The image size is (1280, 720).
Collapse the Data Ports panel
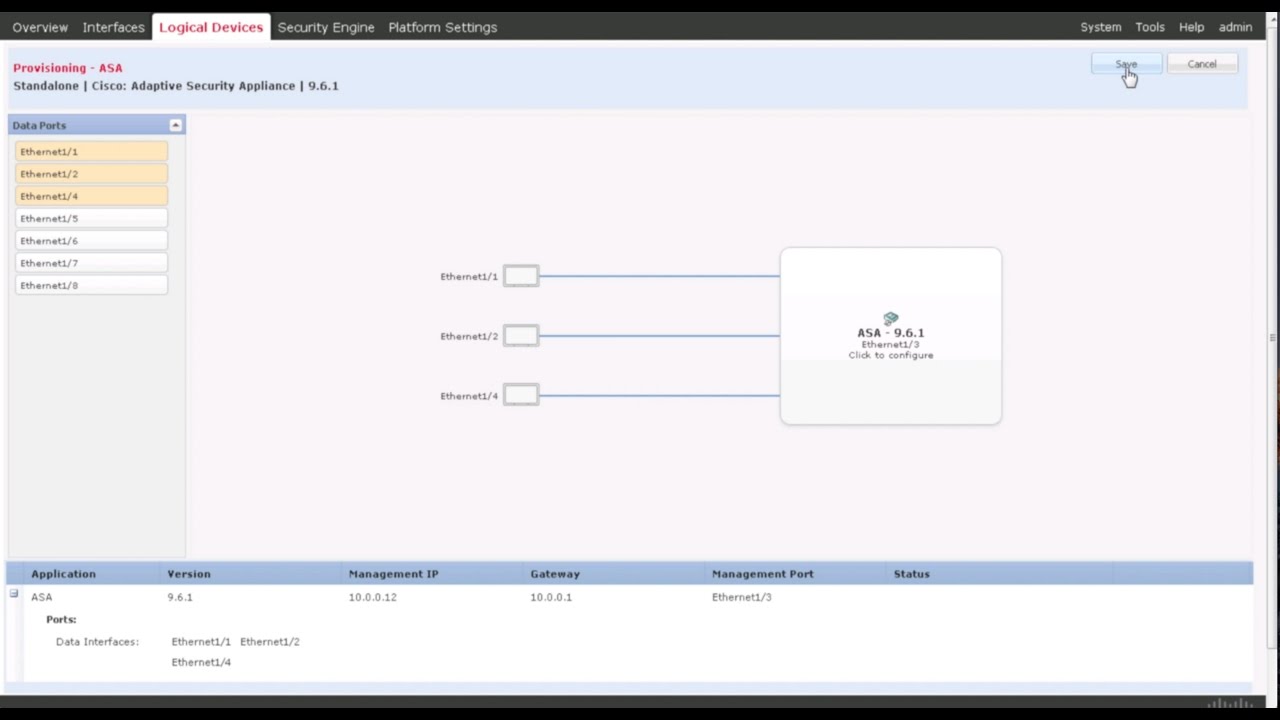coord(176,125)
